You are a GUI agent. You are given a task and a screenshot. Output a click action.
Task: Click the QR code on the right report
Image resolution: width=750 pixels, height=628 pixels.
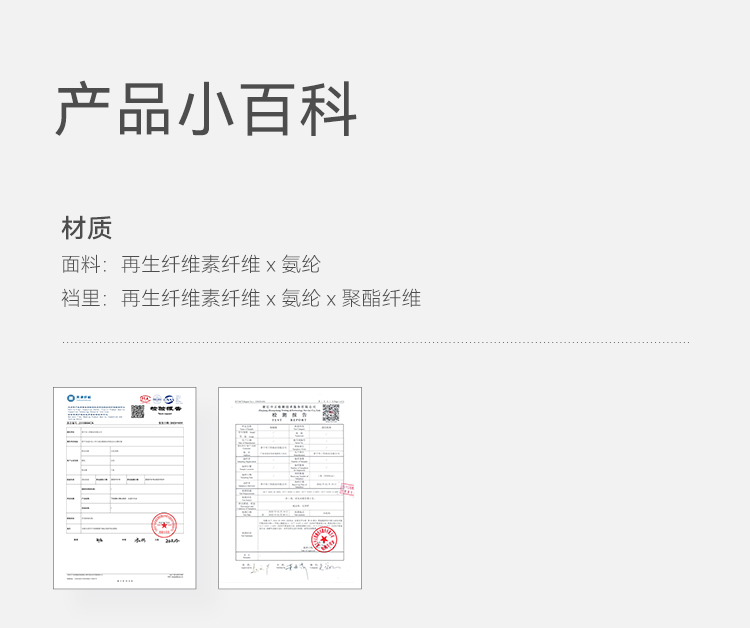pyautogui.click(x=331, y=413)
